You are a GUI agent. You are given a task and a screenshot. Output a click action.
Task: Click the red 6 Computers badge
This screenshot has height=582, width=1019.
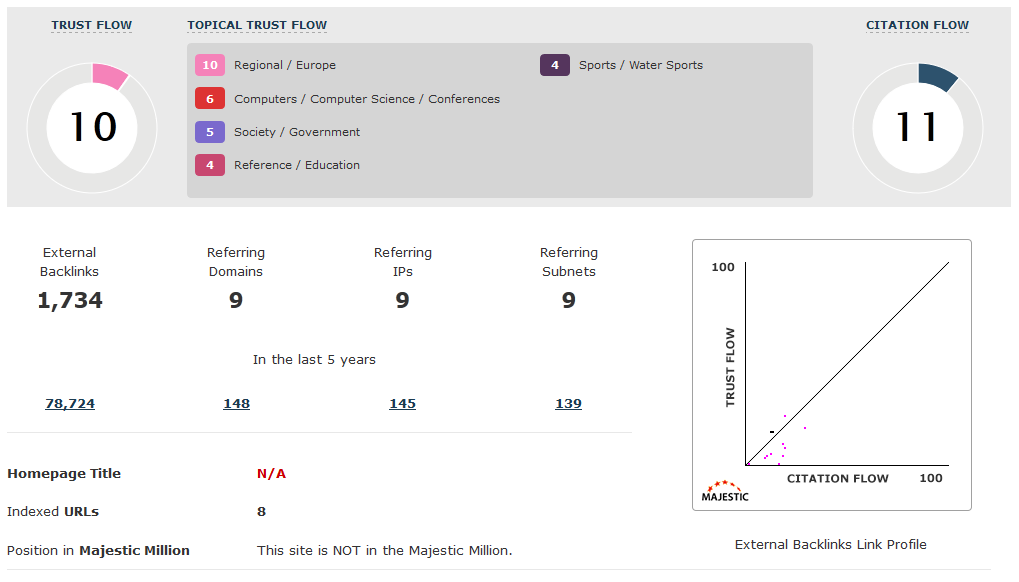pyautogui.click(x=210, y=99)
